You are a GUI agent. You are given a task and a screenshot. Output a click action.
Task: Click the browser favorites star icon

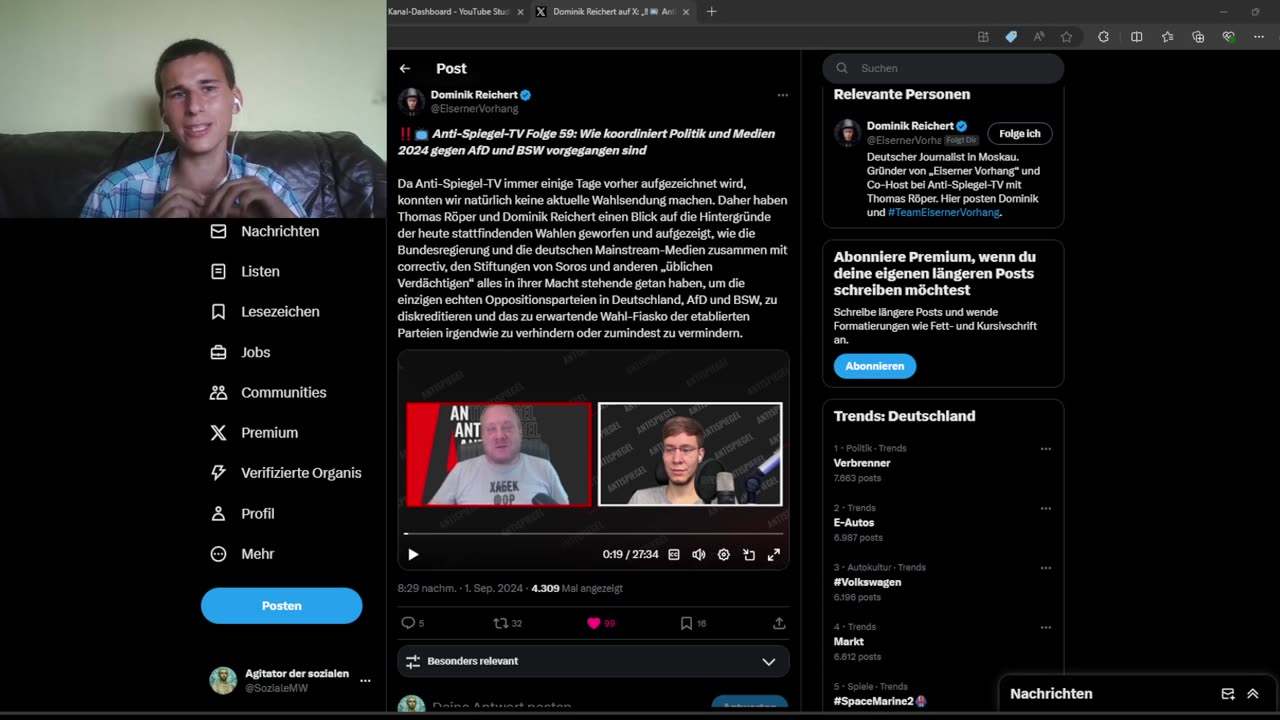[1066, 37]
